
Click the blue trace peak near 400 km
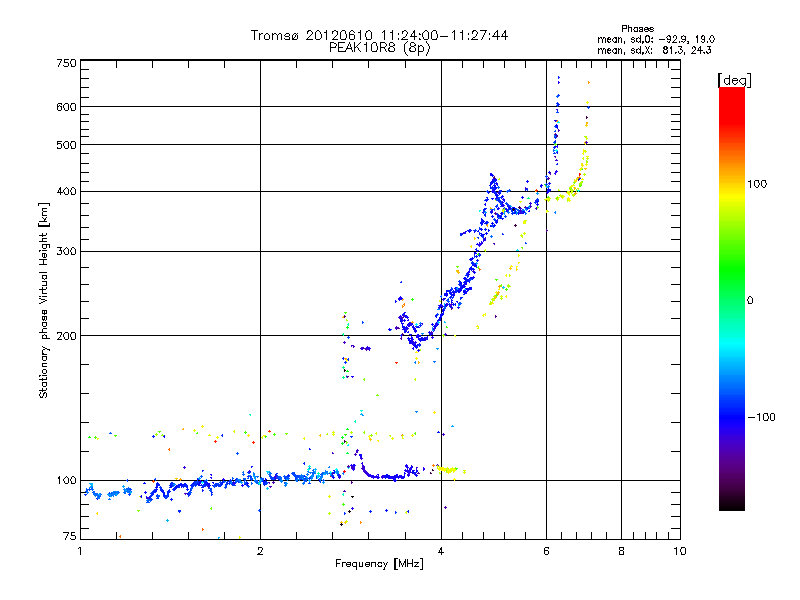coord(493,180)
